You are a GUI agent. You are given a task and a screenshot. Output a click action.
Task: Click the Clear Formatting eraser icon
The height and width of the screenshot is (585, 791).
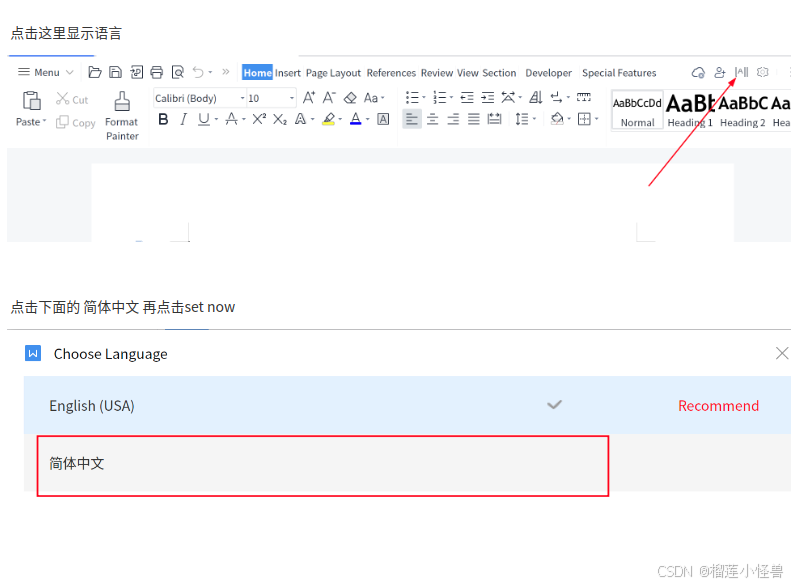coord(350,98)
